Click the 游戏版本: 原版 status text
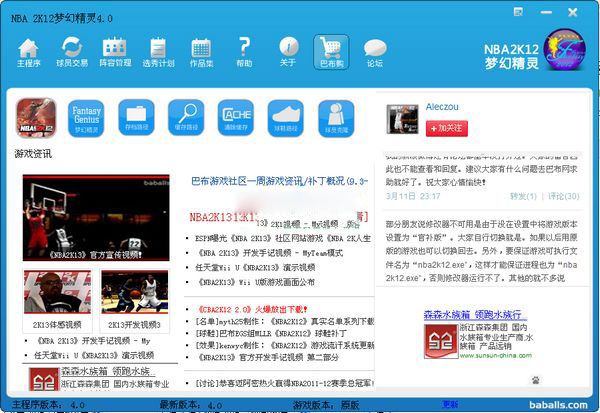600x413 pixels. [x=326, y=405]
